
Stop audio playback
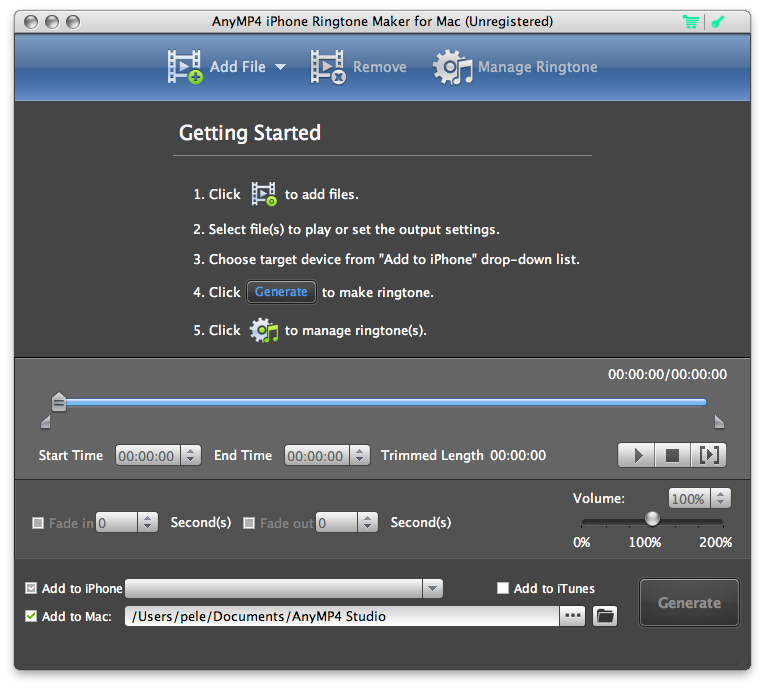(672, 455)
